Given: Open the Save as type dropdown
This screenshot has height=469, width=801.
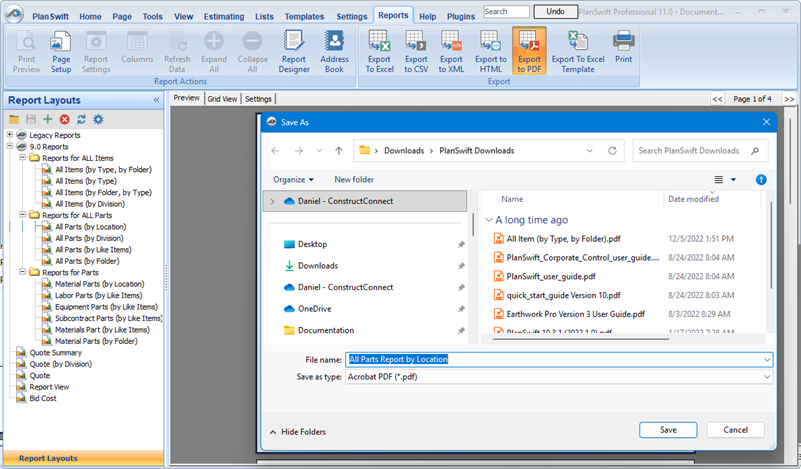Looking at the screenshot, I should [x=767, y=377].
